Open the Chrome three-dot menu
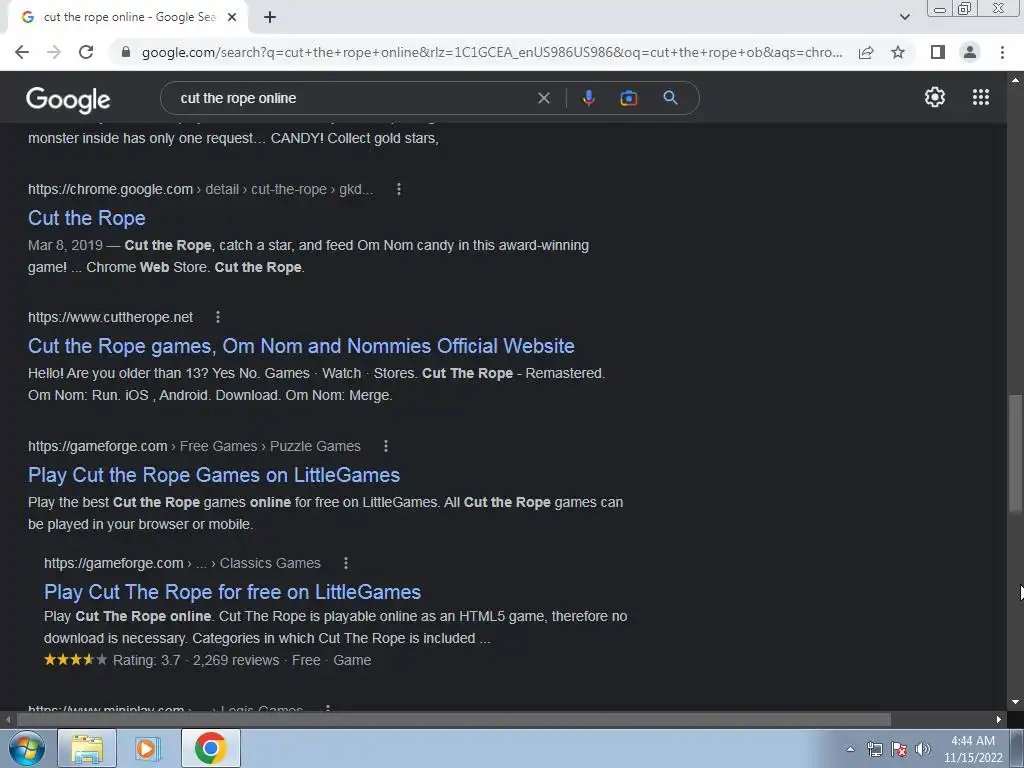 tap(1002, 52)
